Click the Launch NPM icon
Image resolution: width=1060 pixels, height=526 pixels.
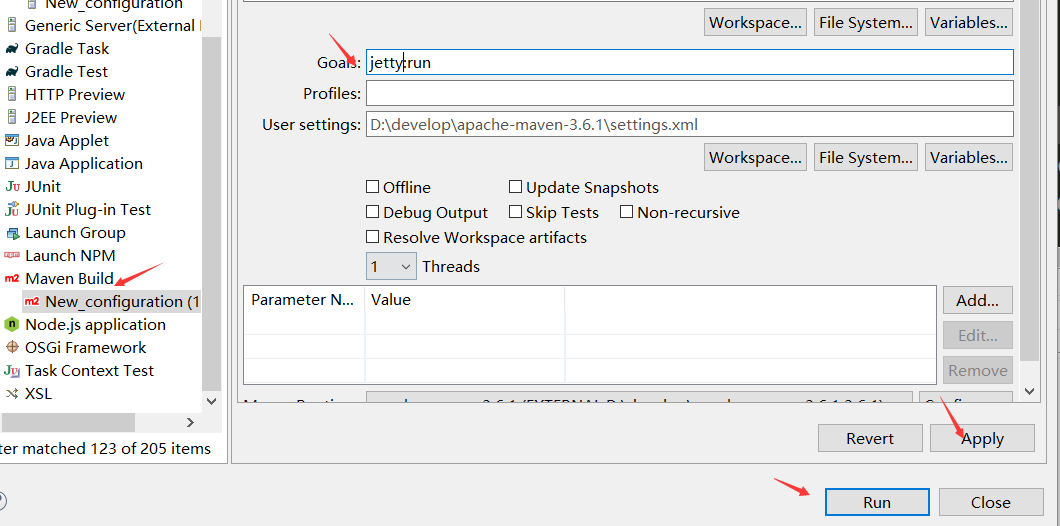11,256
